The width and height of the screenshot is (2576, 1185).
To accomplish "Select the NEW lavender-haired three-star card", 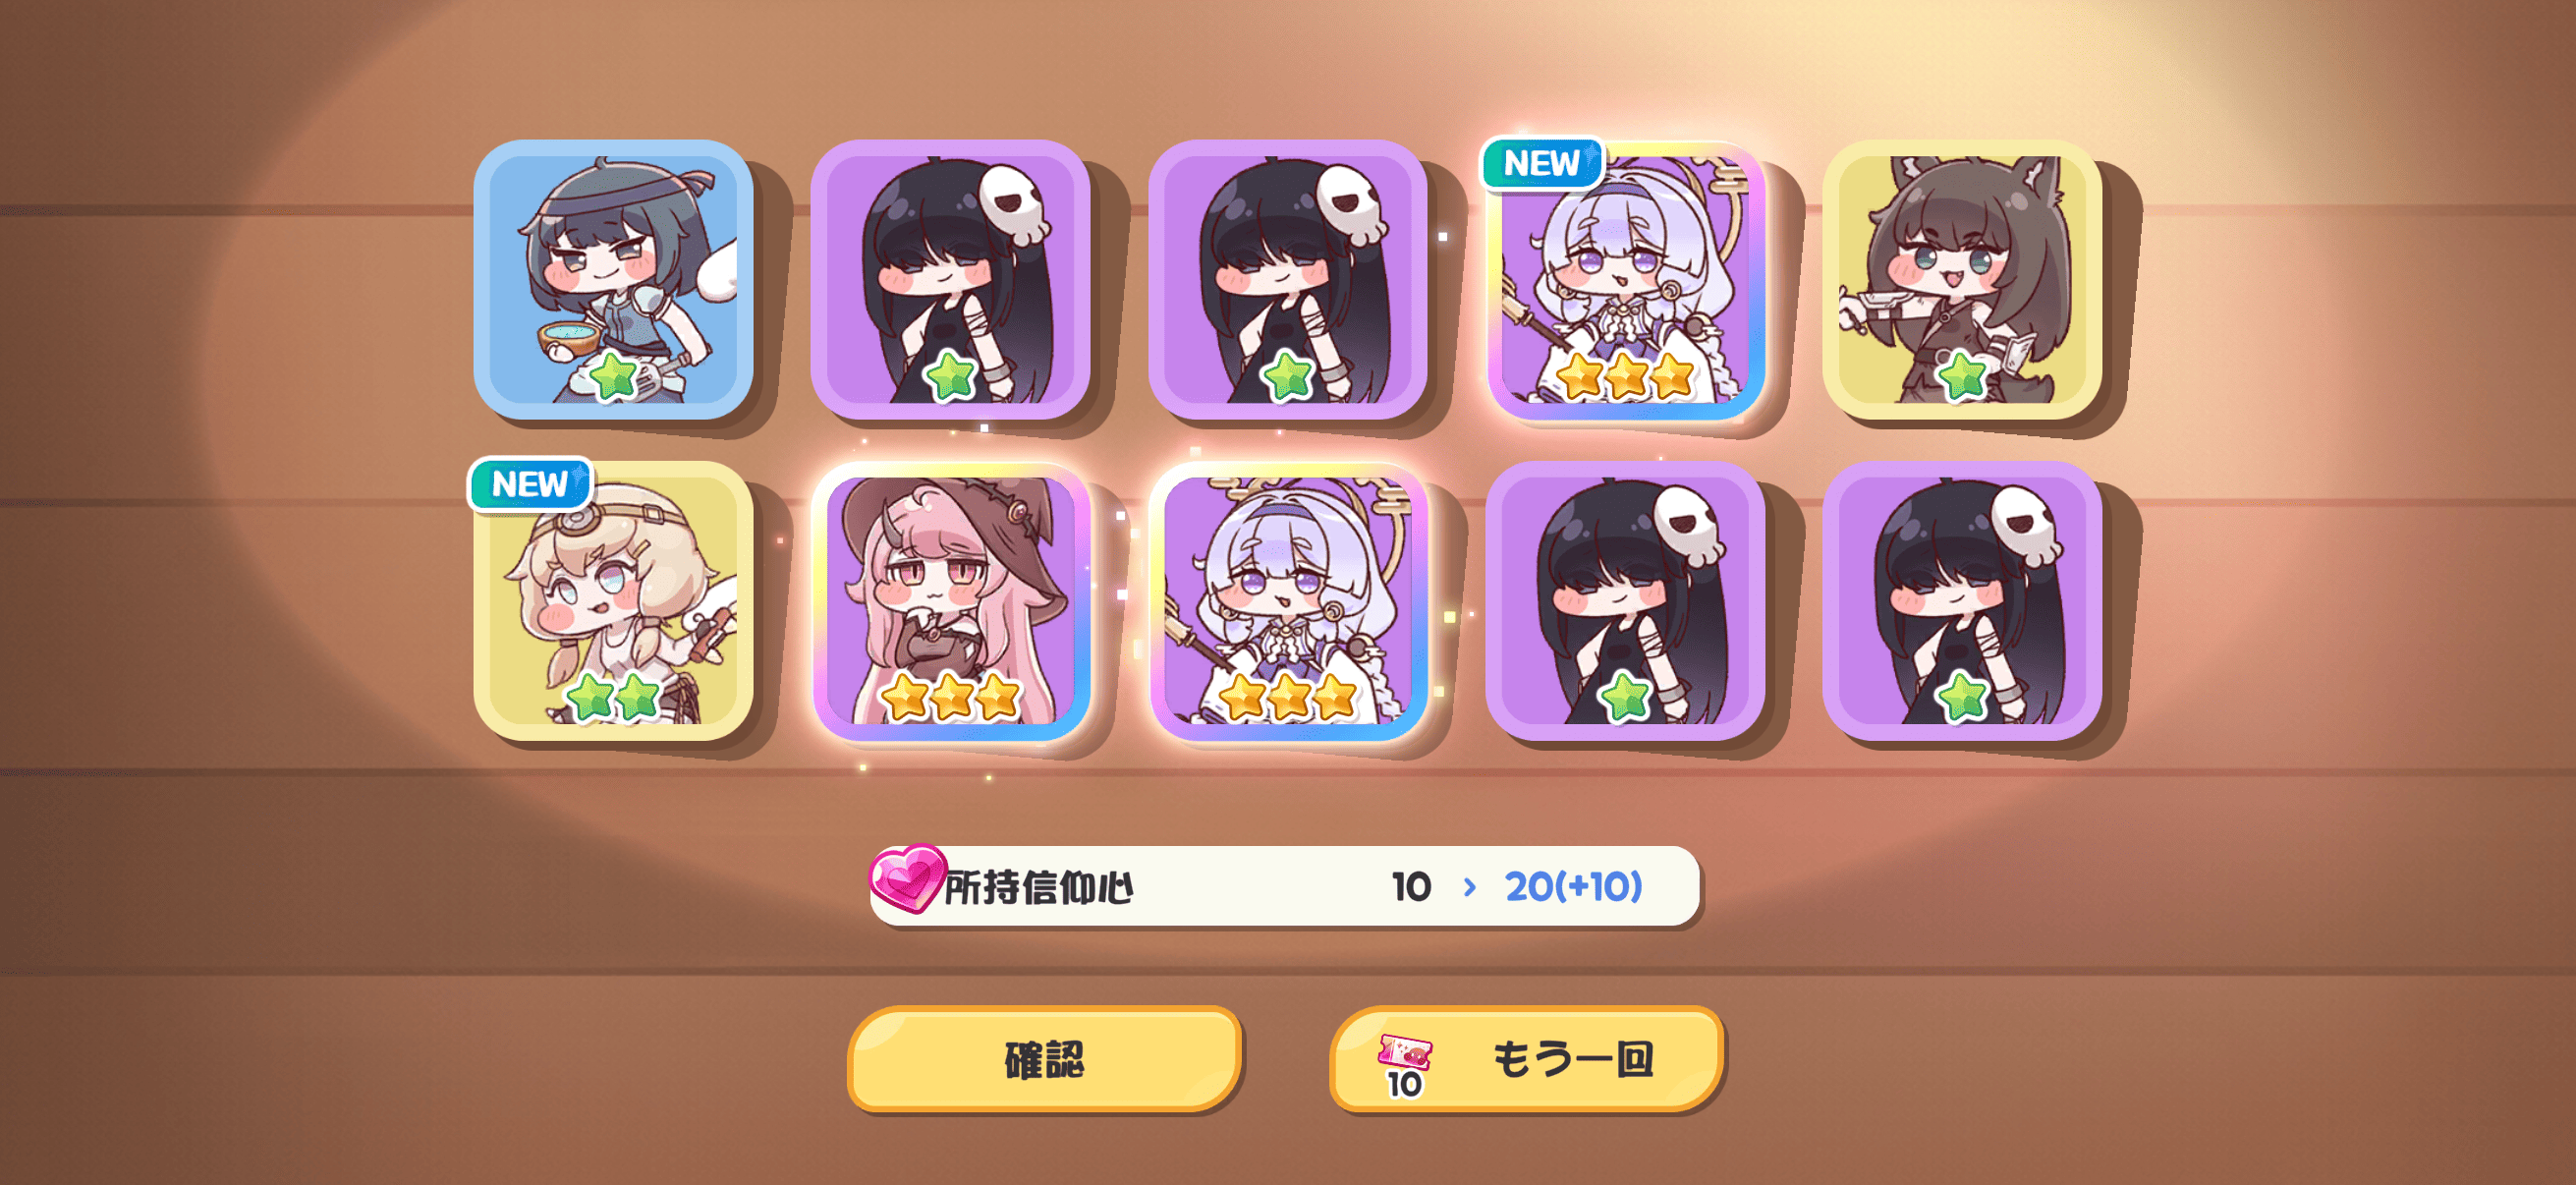I will tap(1625, 279).
